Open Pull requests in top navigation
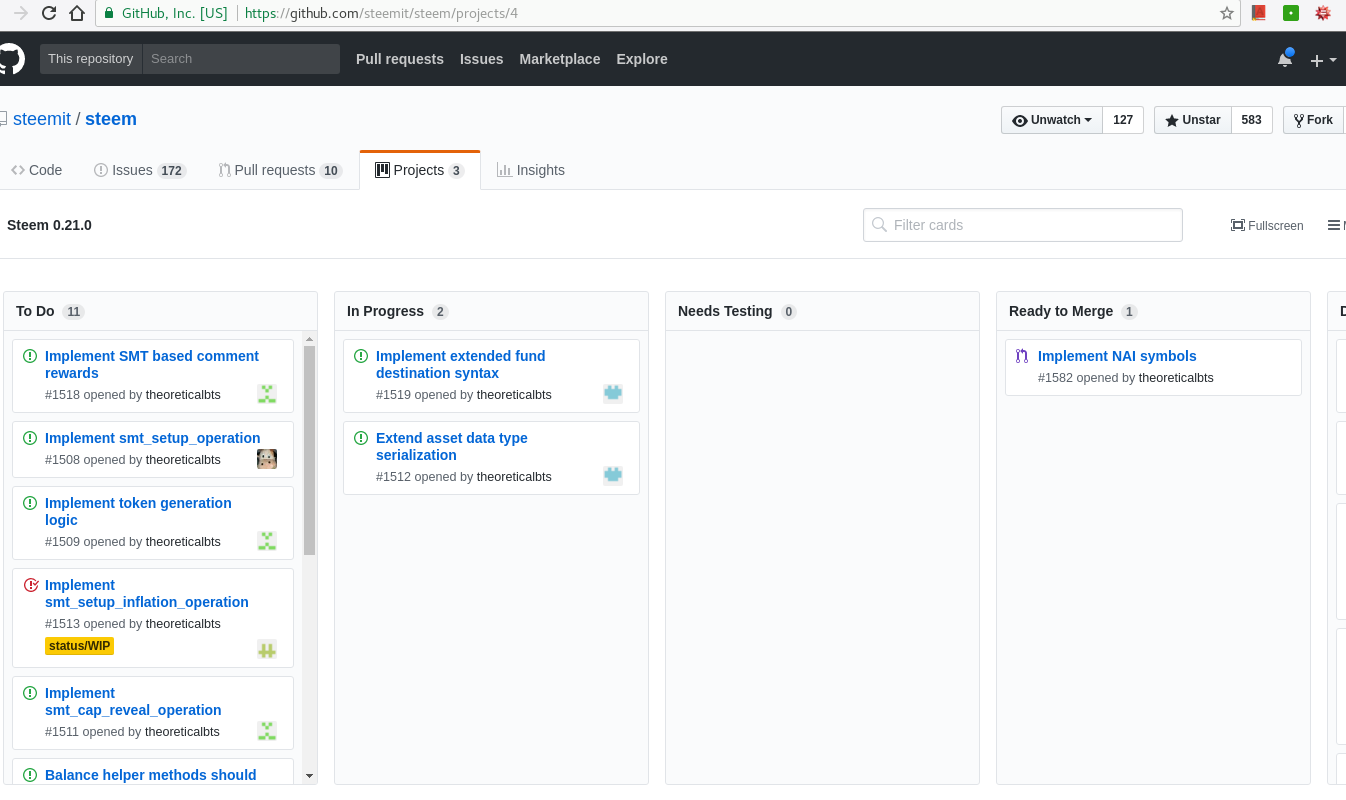The height and width of the screenshot is (800, 1346). [x=400, y=59]
